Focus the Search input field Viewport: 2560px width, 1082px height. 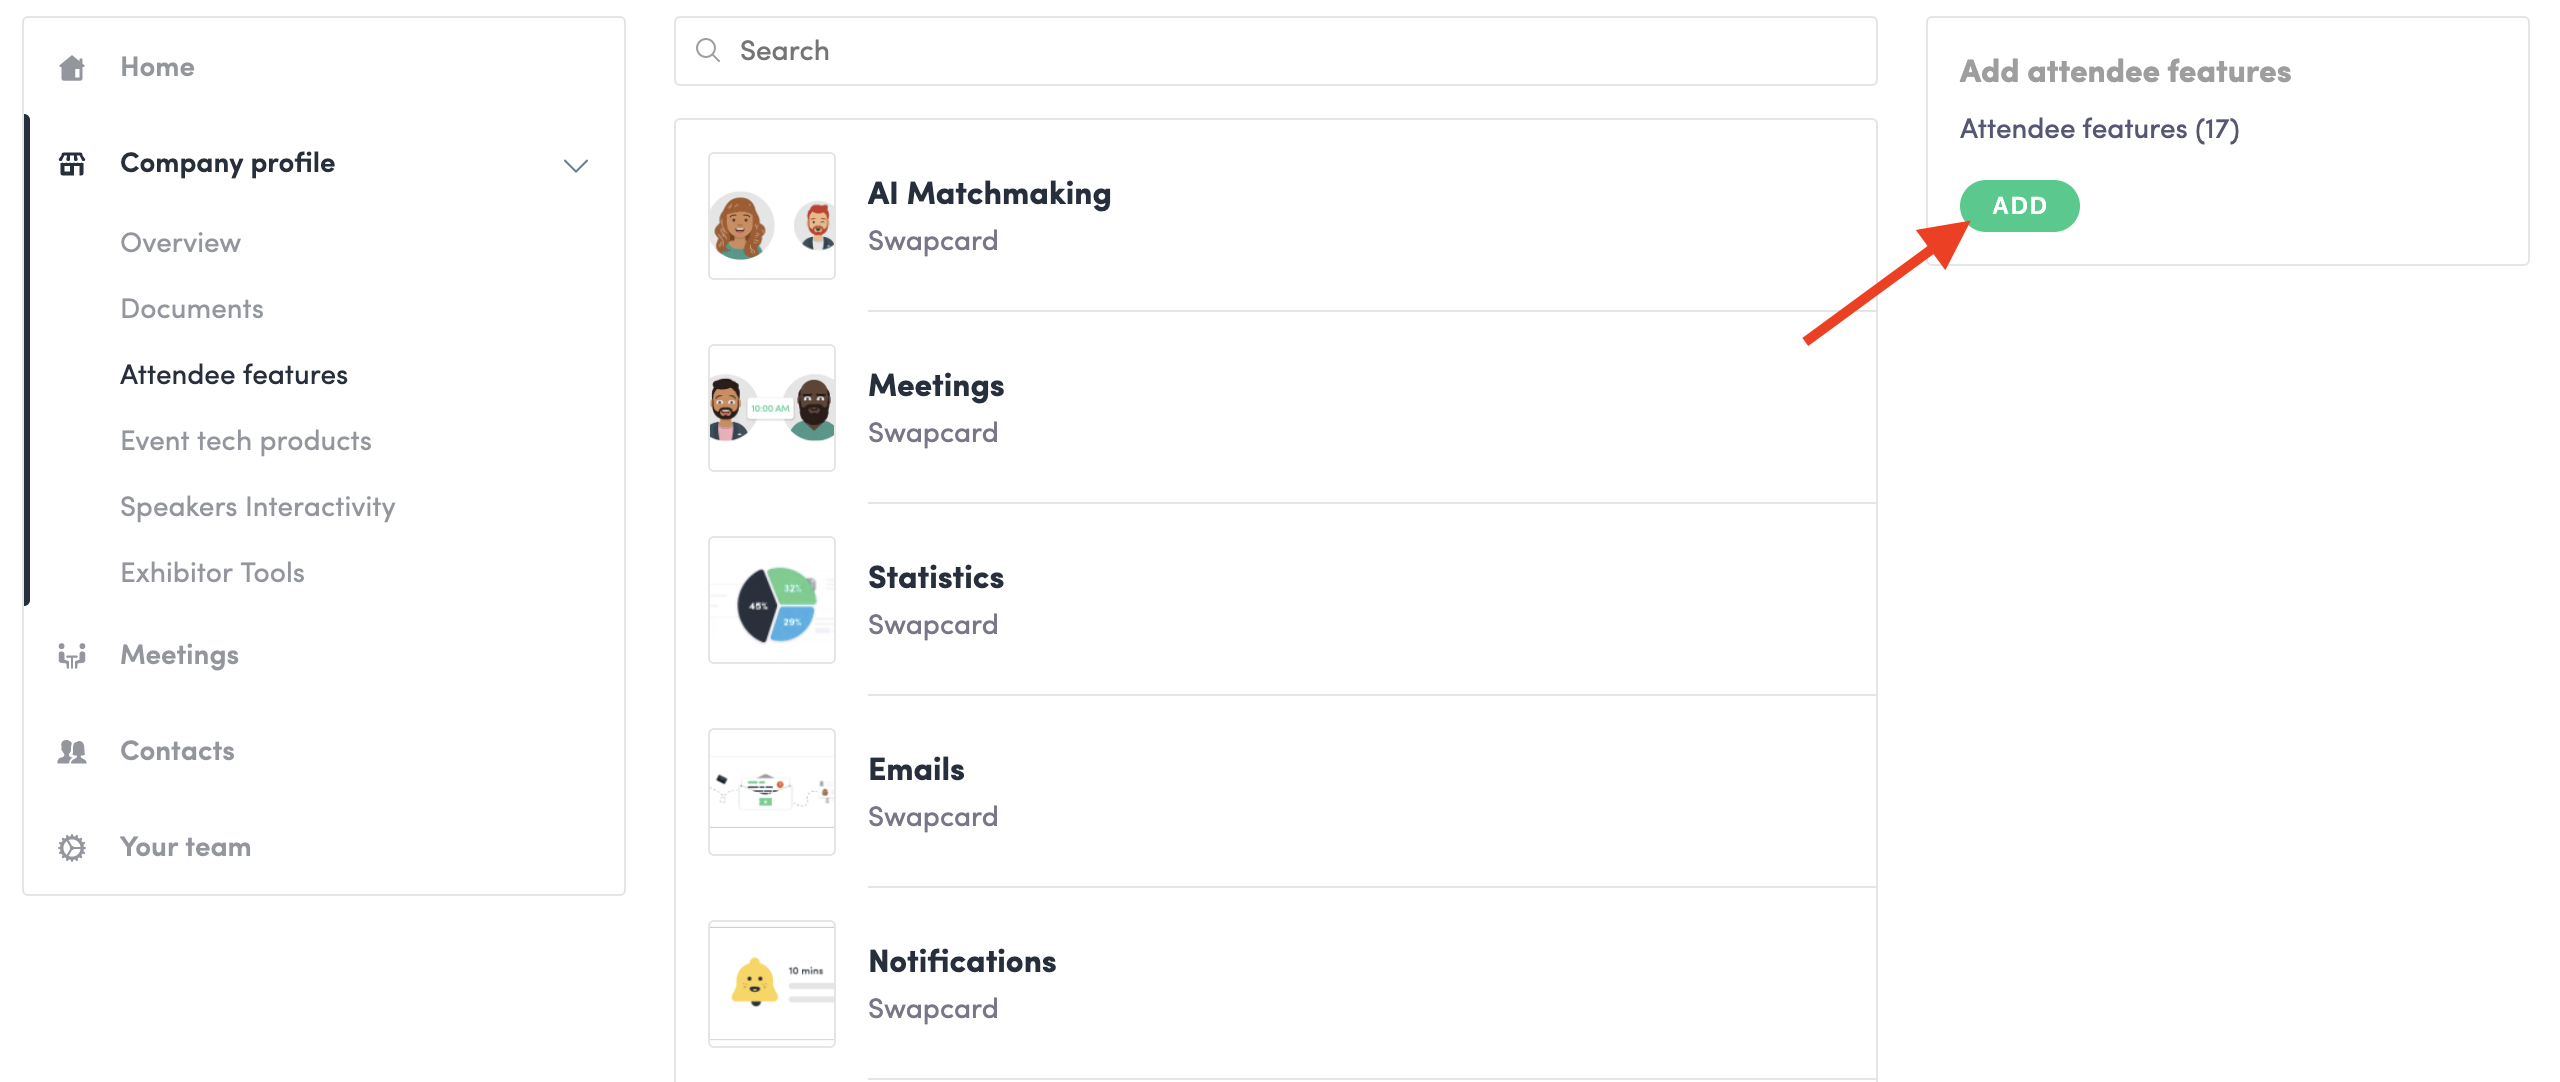coord(1276,51)
